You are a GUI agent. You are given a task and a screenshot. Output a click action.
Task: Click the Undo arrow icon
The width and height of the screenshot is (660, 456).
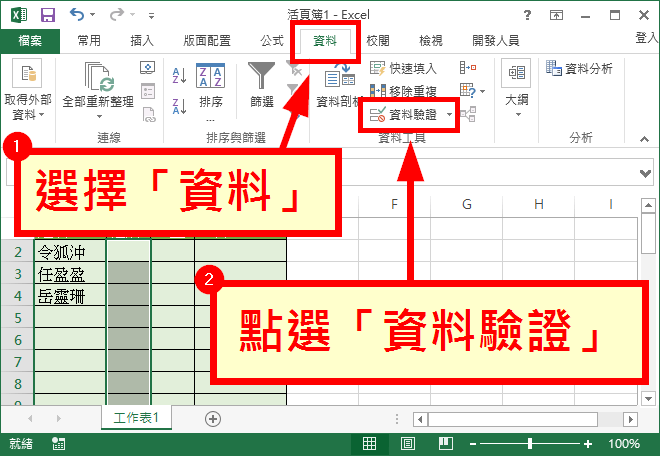point(77,15)
